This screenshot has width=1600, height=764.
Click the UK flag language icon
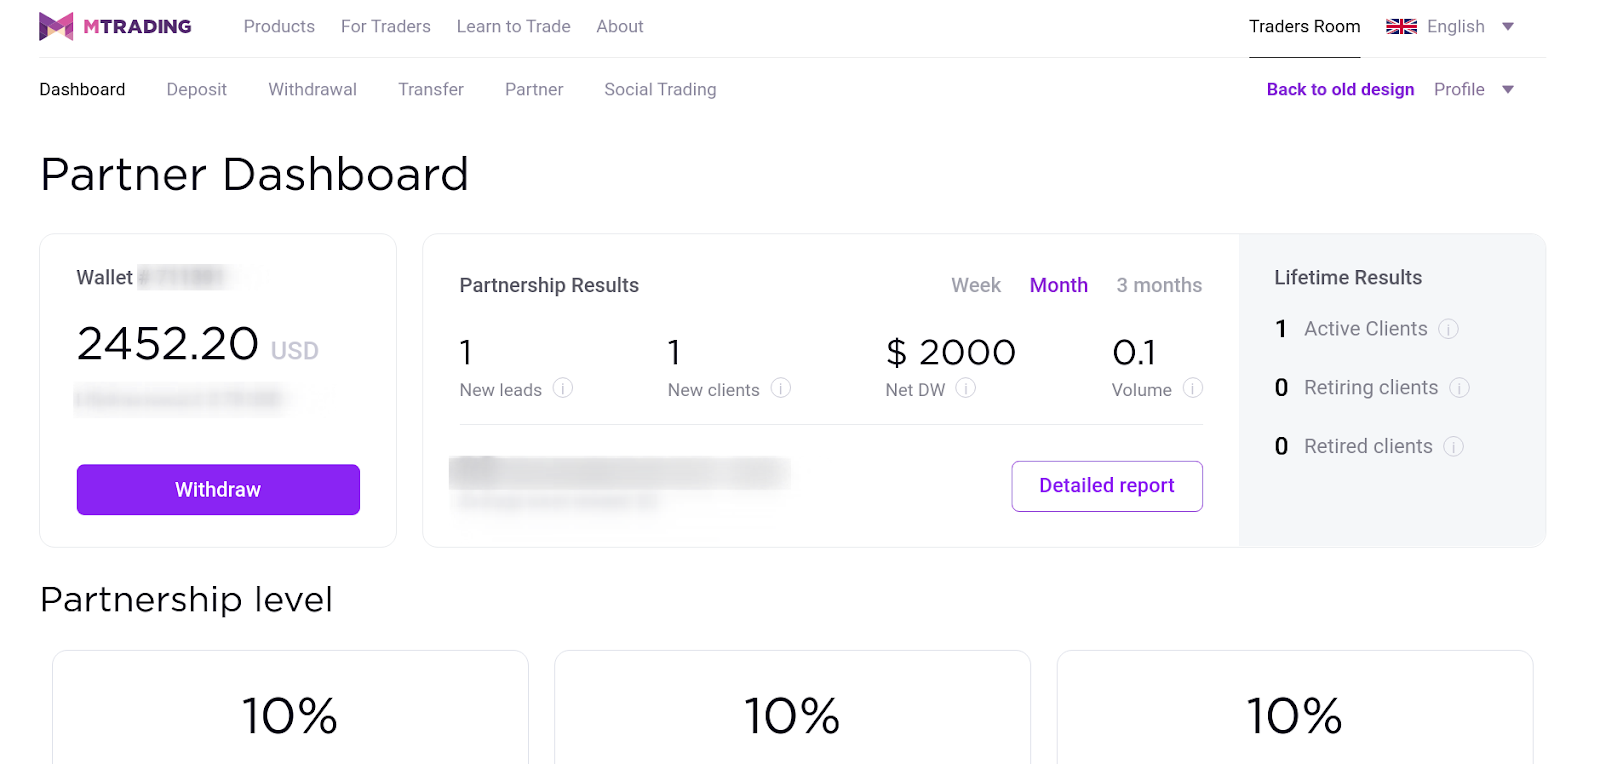click(1401, 27)
